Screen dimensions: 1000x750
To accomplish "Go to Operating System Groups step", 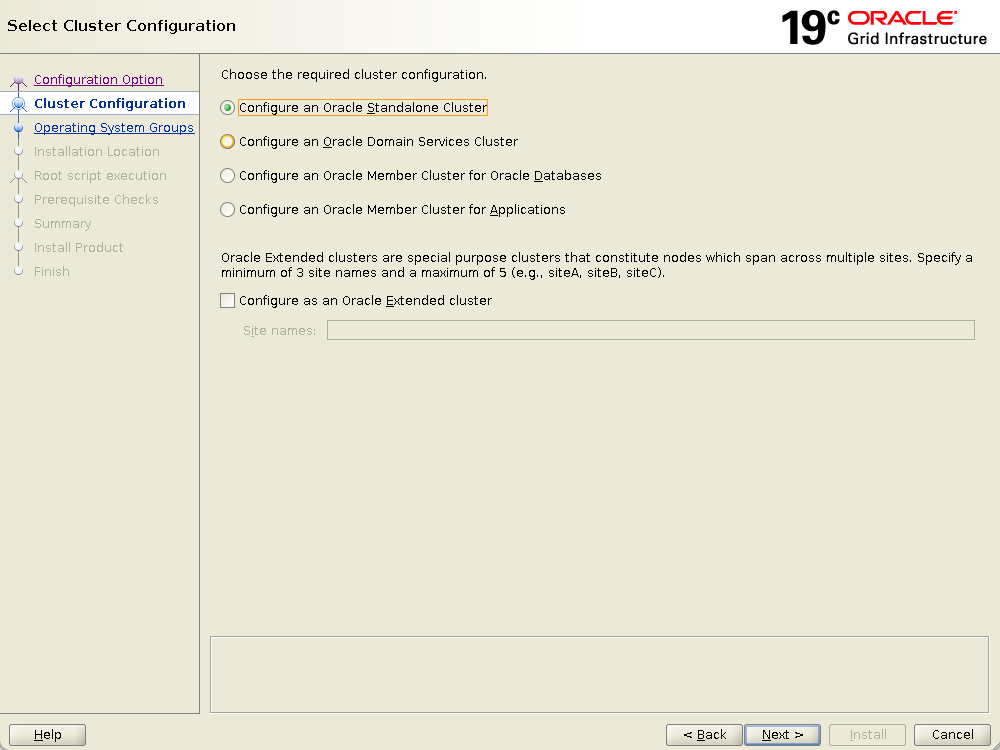I will coord(113,128).
